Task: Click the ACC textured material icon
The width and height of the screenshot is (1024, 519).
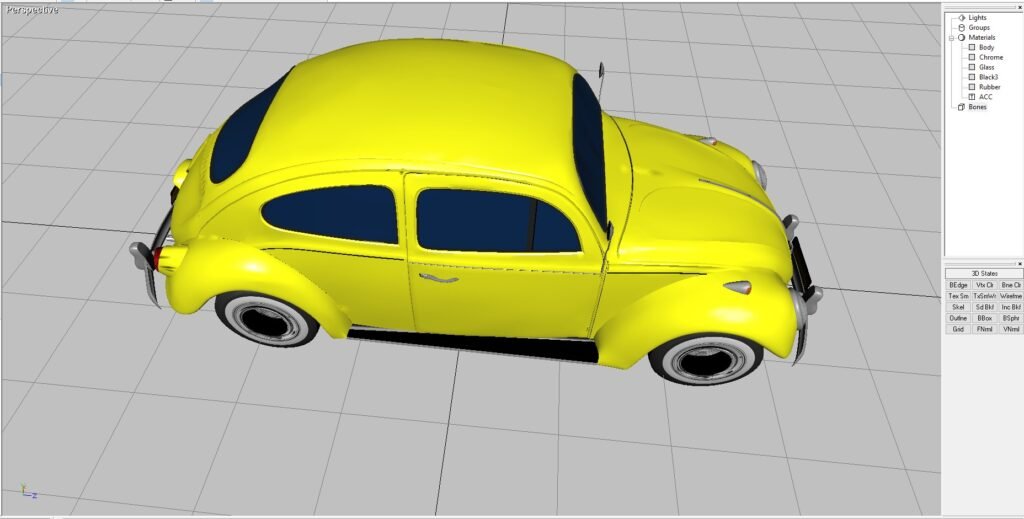Action: (971, 97)
